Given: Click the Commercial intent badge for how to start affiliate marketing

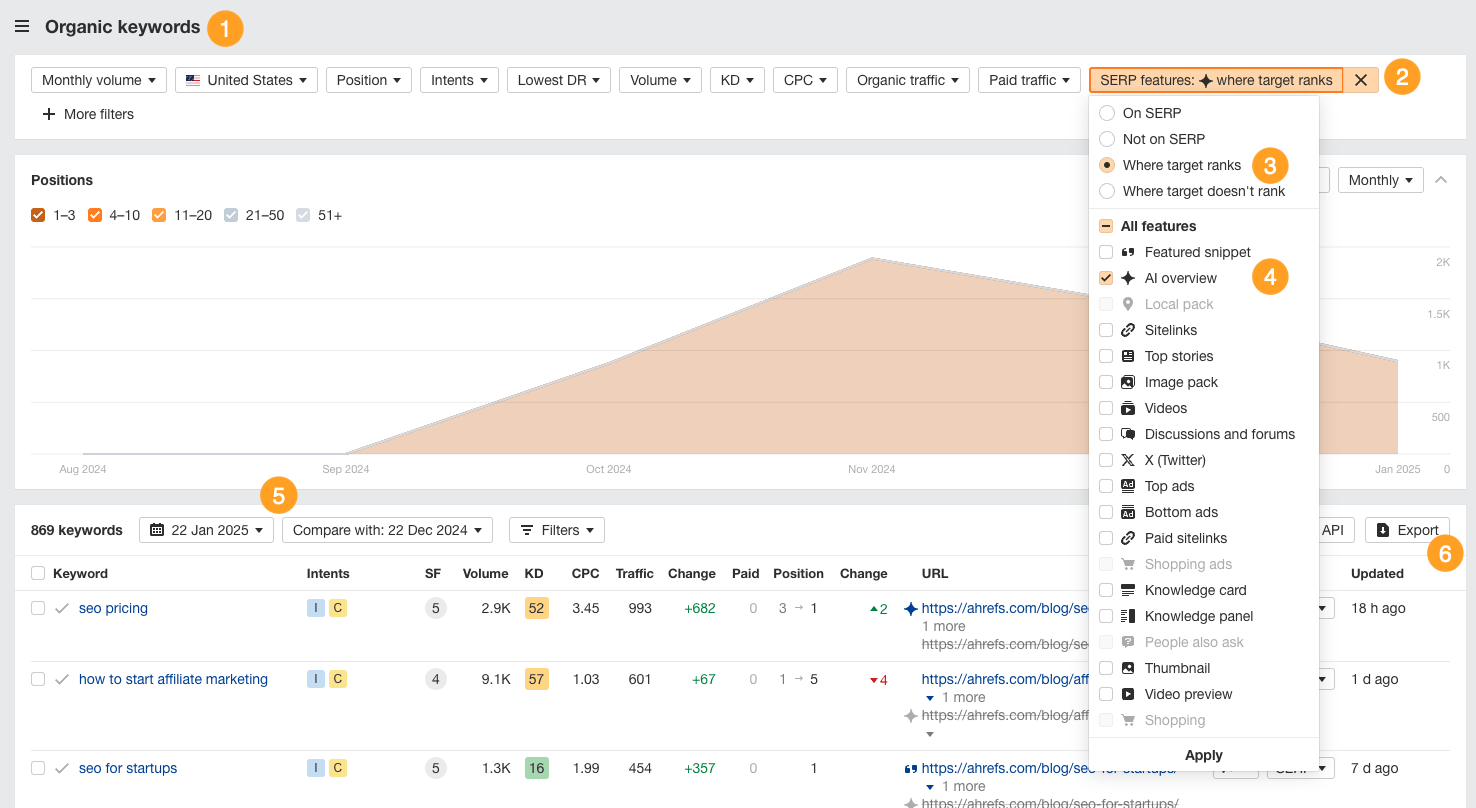Looking at the screenshot, I should [338, 678].
